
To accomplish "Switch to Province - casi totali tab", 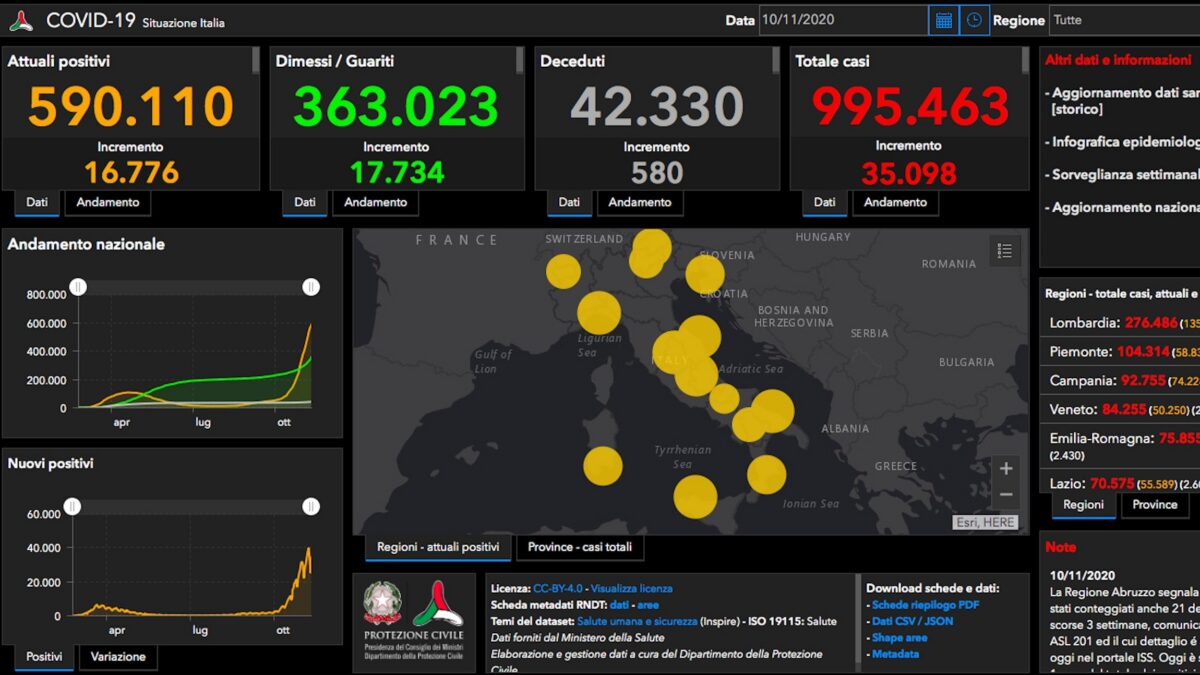I will click(x=580, y=547).
